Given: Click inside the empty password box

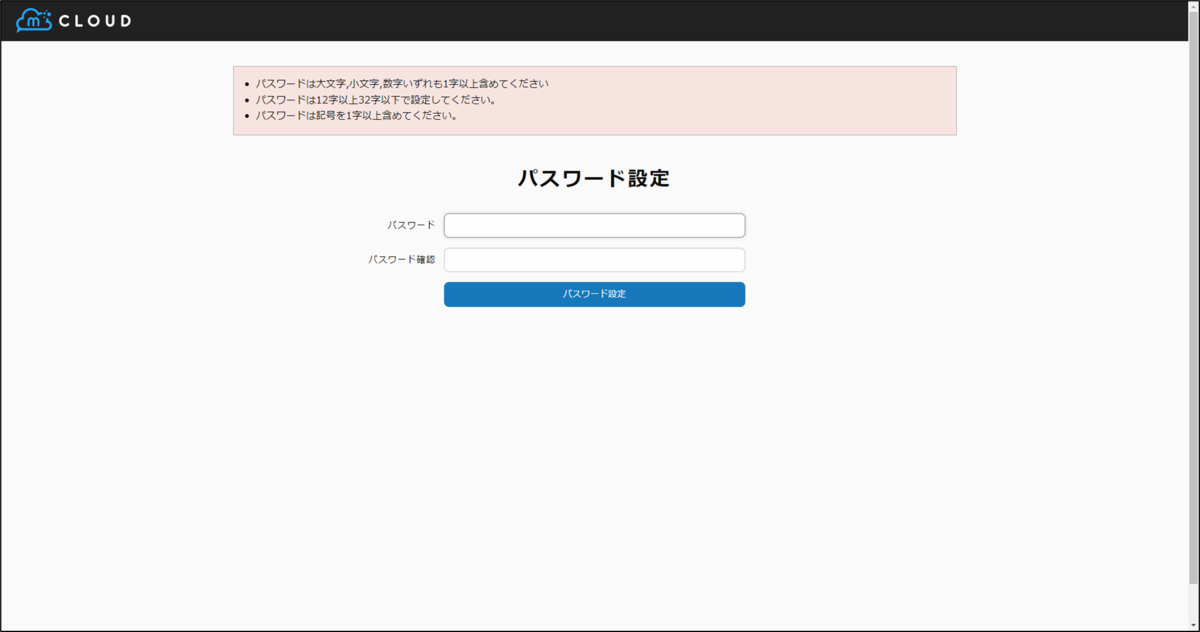Looking at the screenshot, I should pos(594,224).
